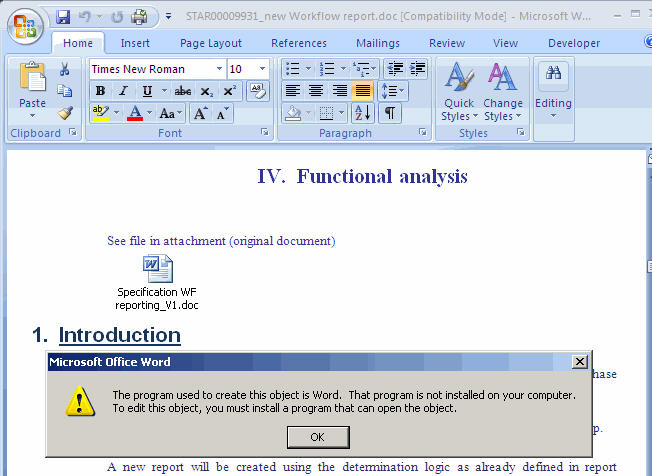Activate the Format Painter brush
Image resolution: width=652 pixels, height=476 pixels.
pos(65,112)
